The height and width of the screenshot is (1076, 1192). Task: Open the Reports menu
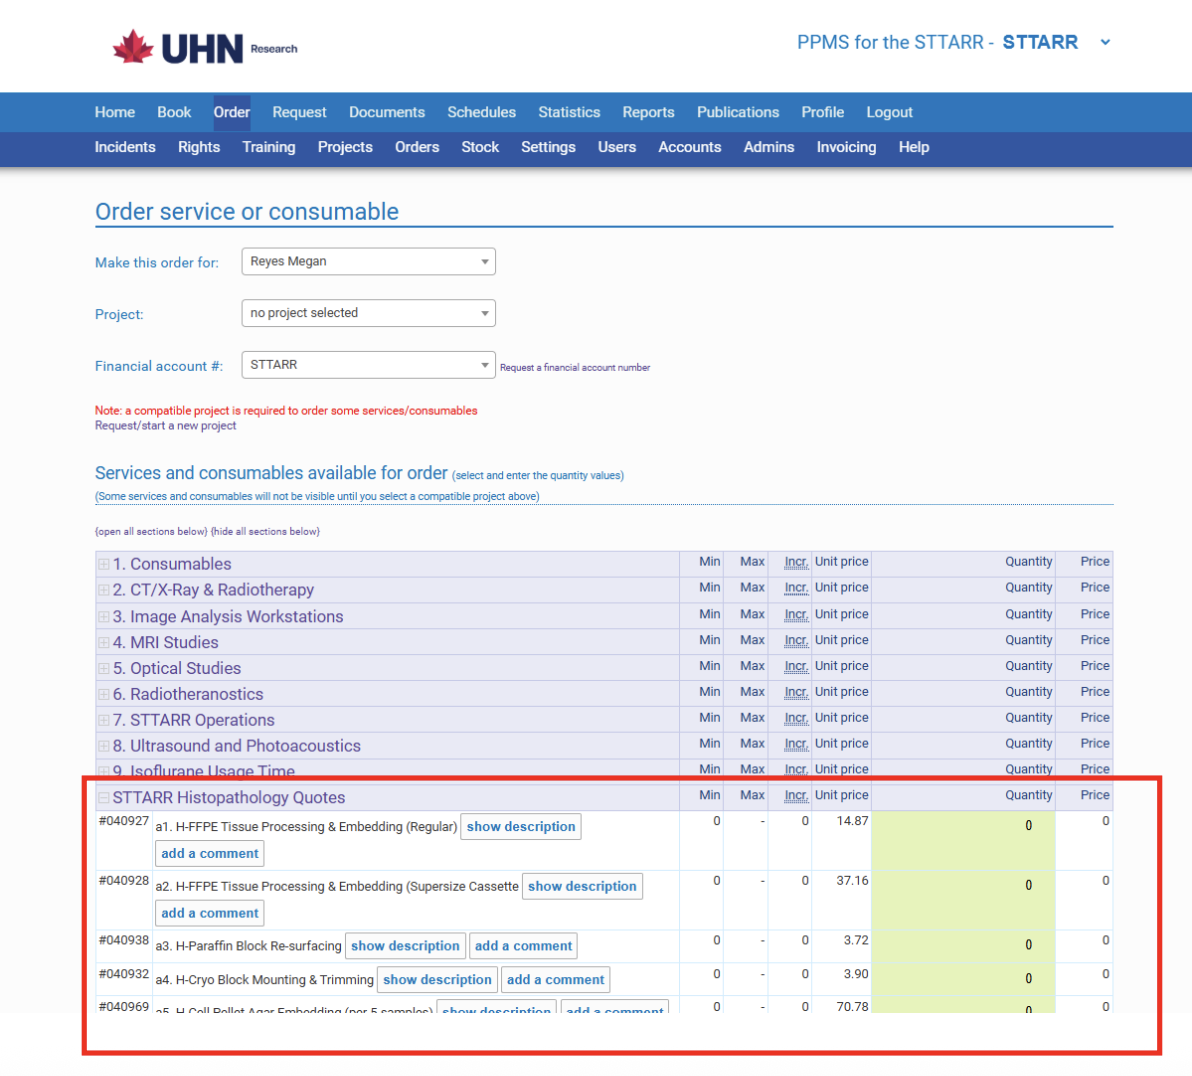[x=648, y=113]
